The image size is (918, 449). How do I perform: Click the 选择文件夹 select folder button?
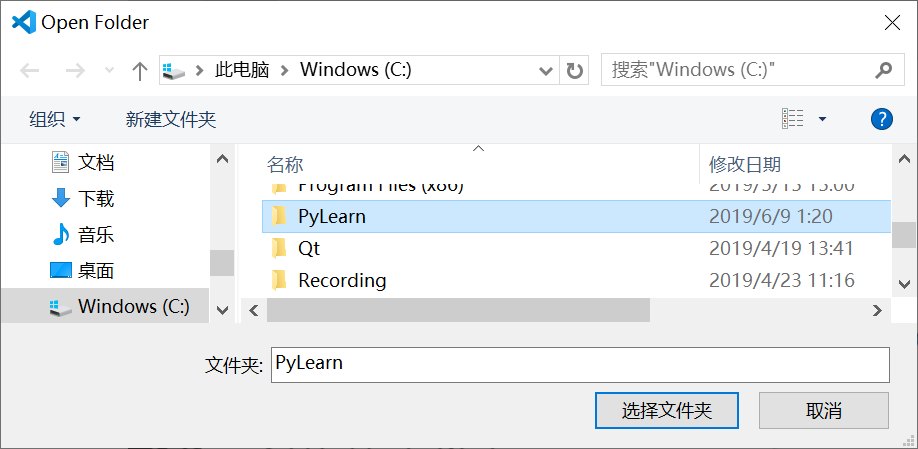click(x=666, y=410)
